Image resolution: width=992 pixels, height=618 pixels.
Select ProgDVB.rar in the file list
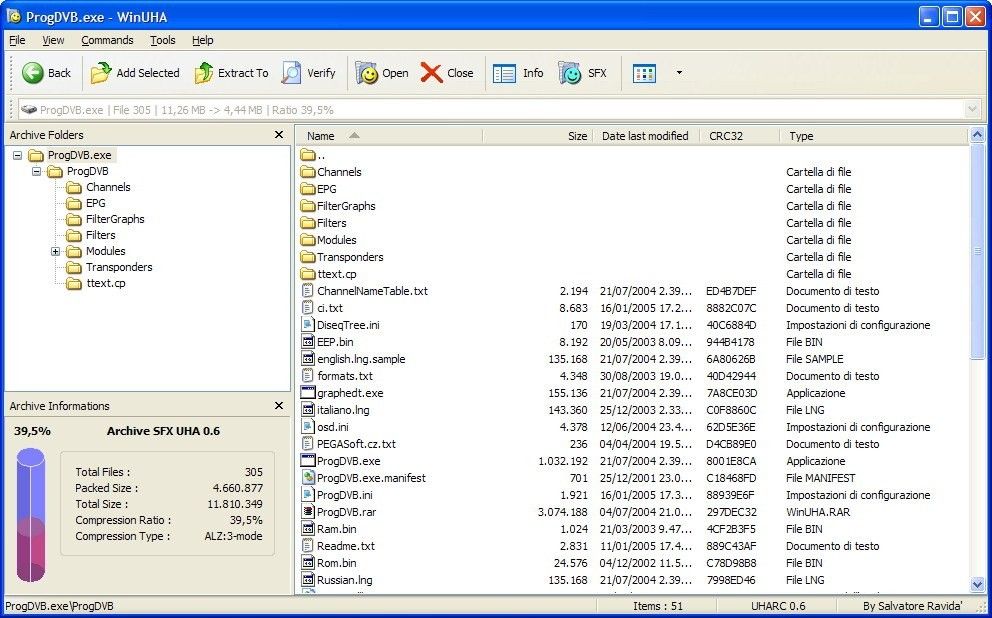coord(349,512)
